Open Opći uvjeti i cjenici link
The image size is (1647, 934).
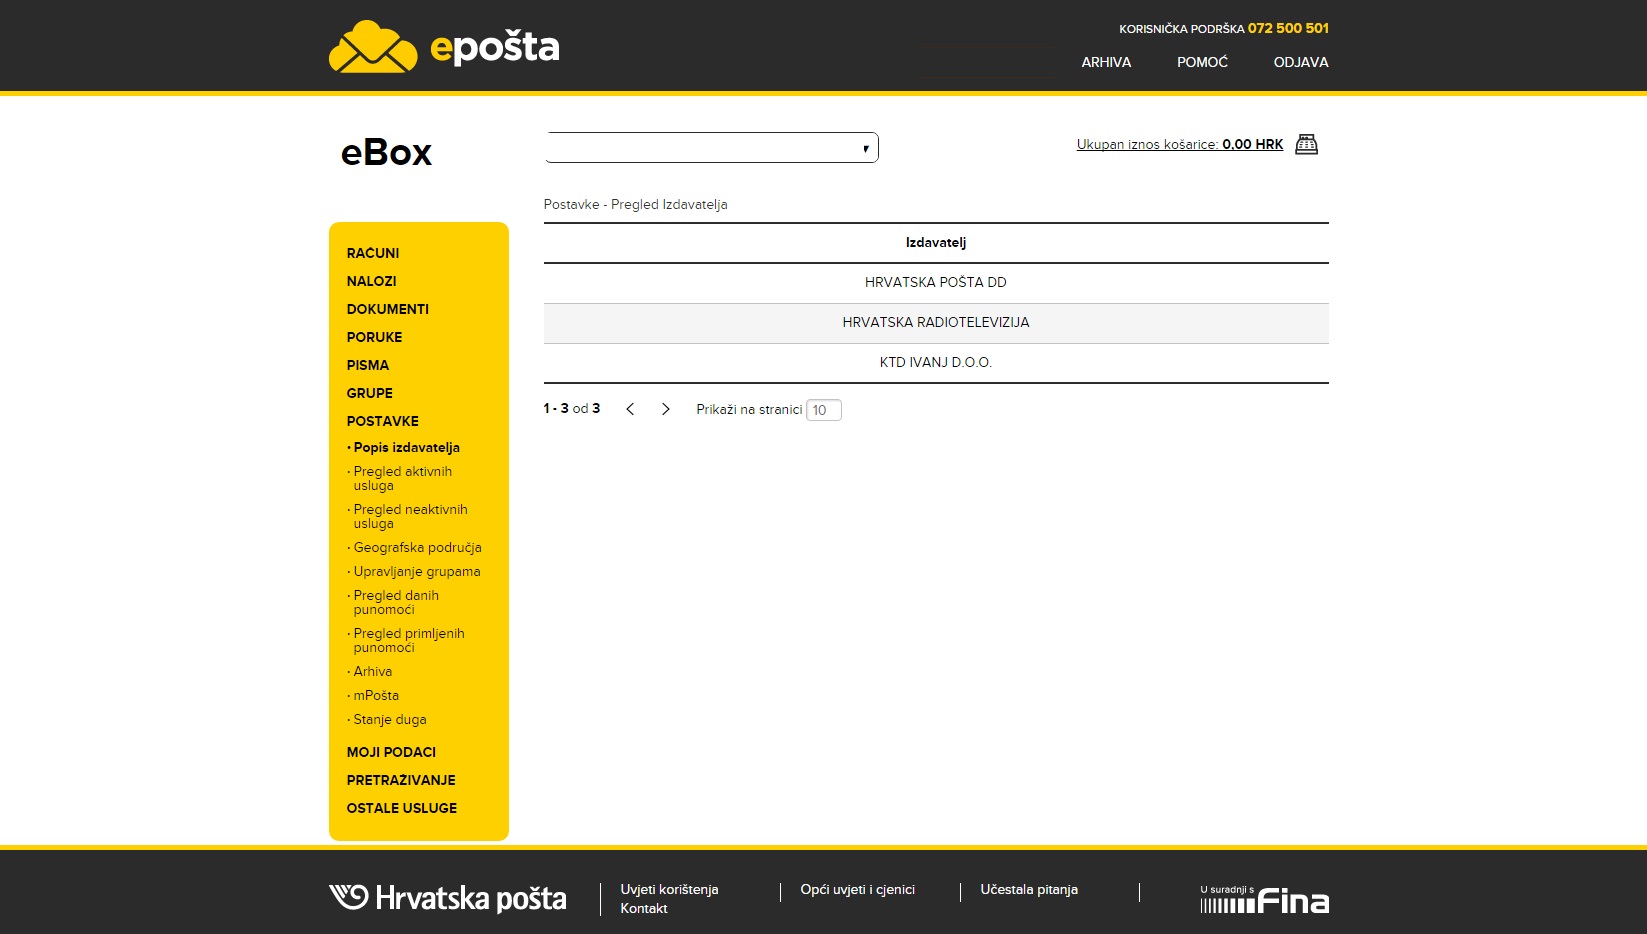click(x=857, y=889)
